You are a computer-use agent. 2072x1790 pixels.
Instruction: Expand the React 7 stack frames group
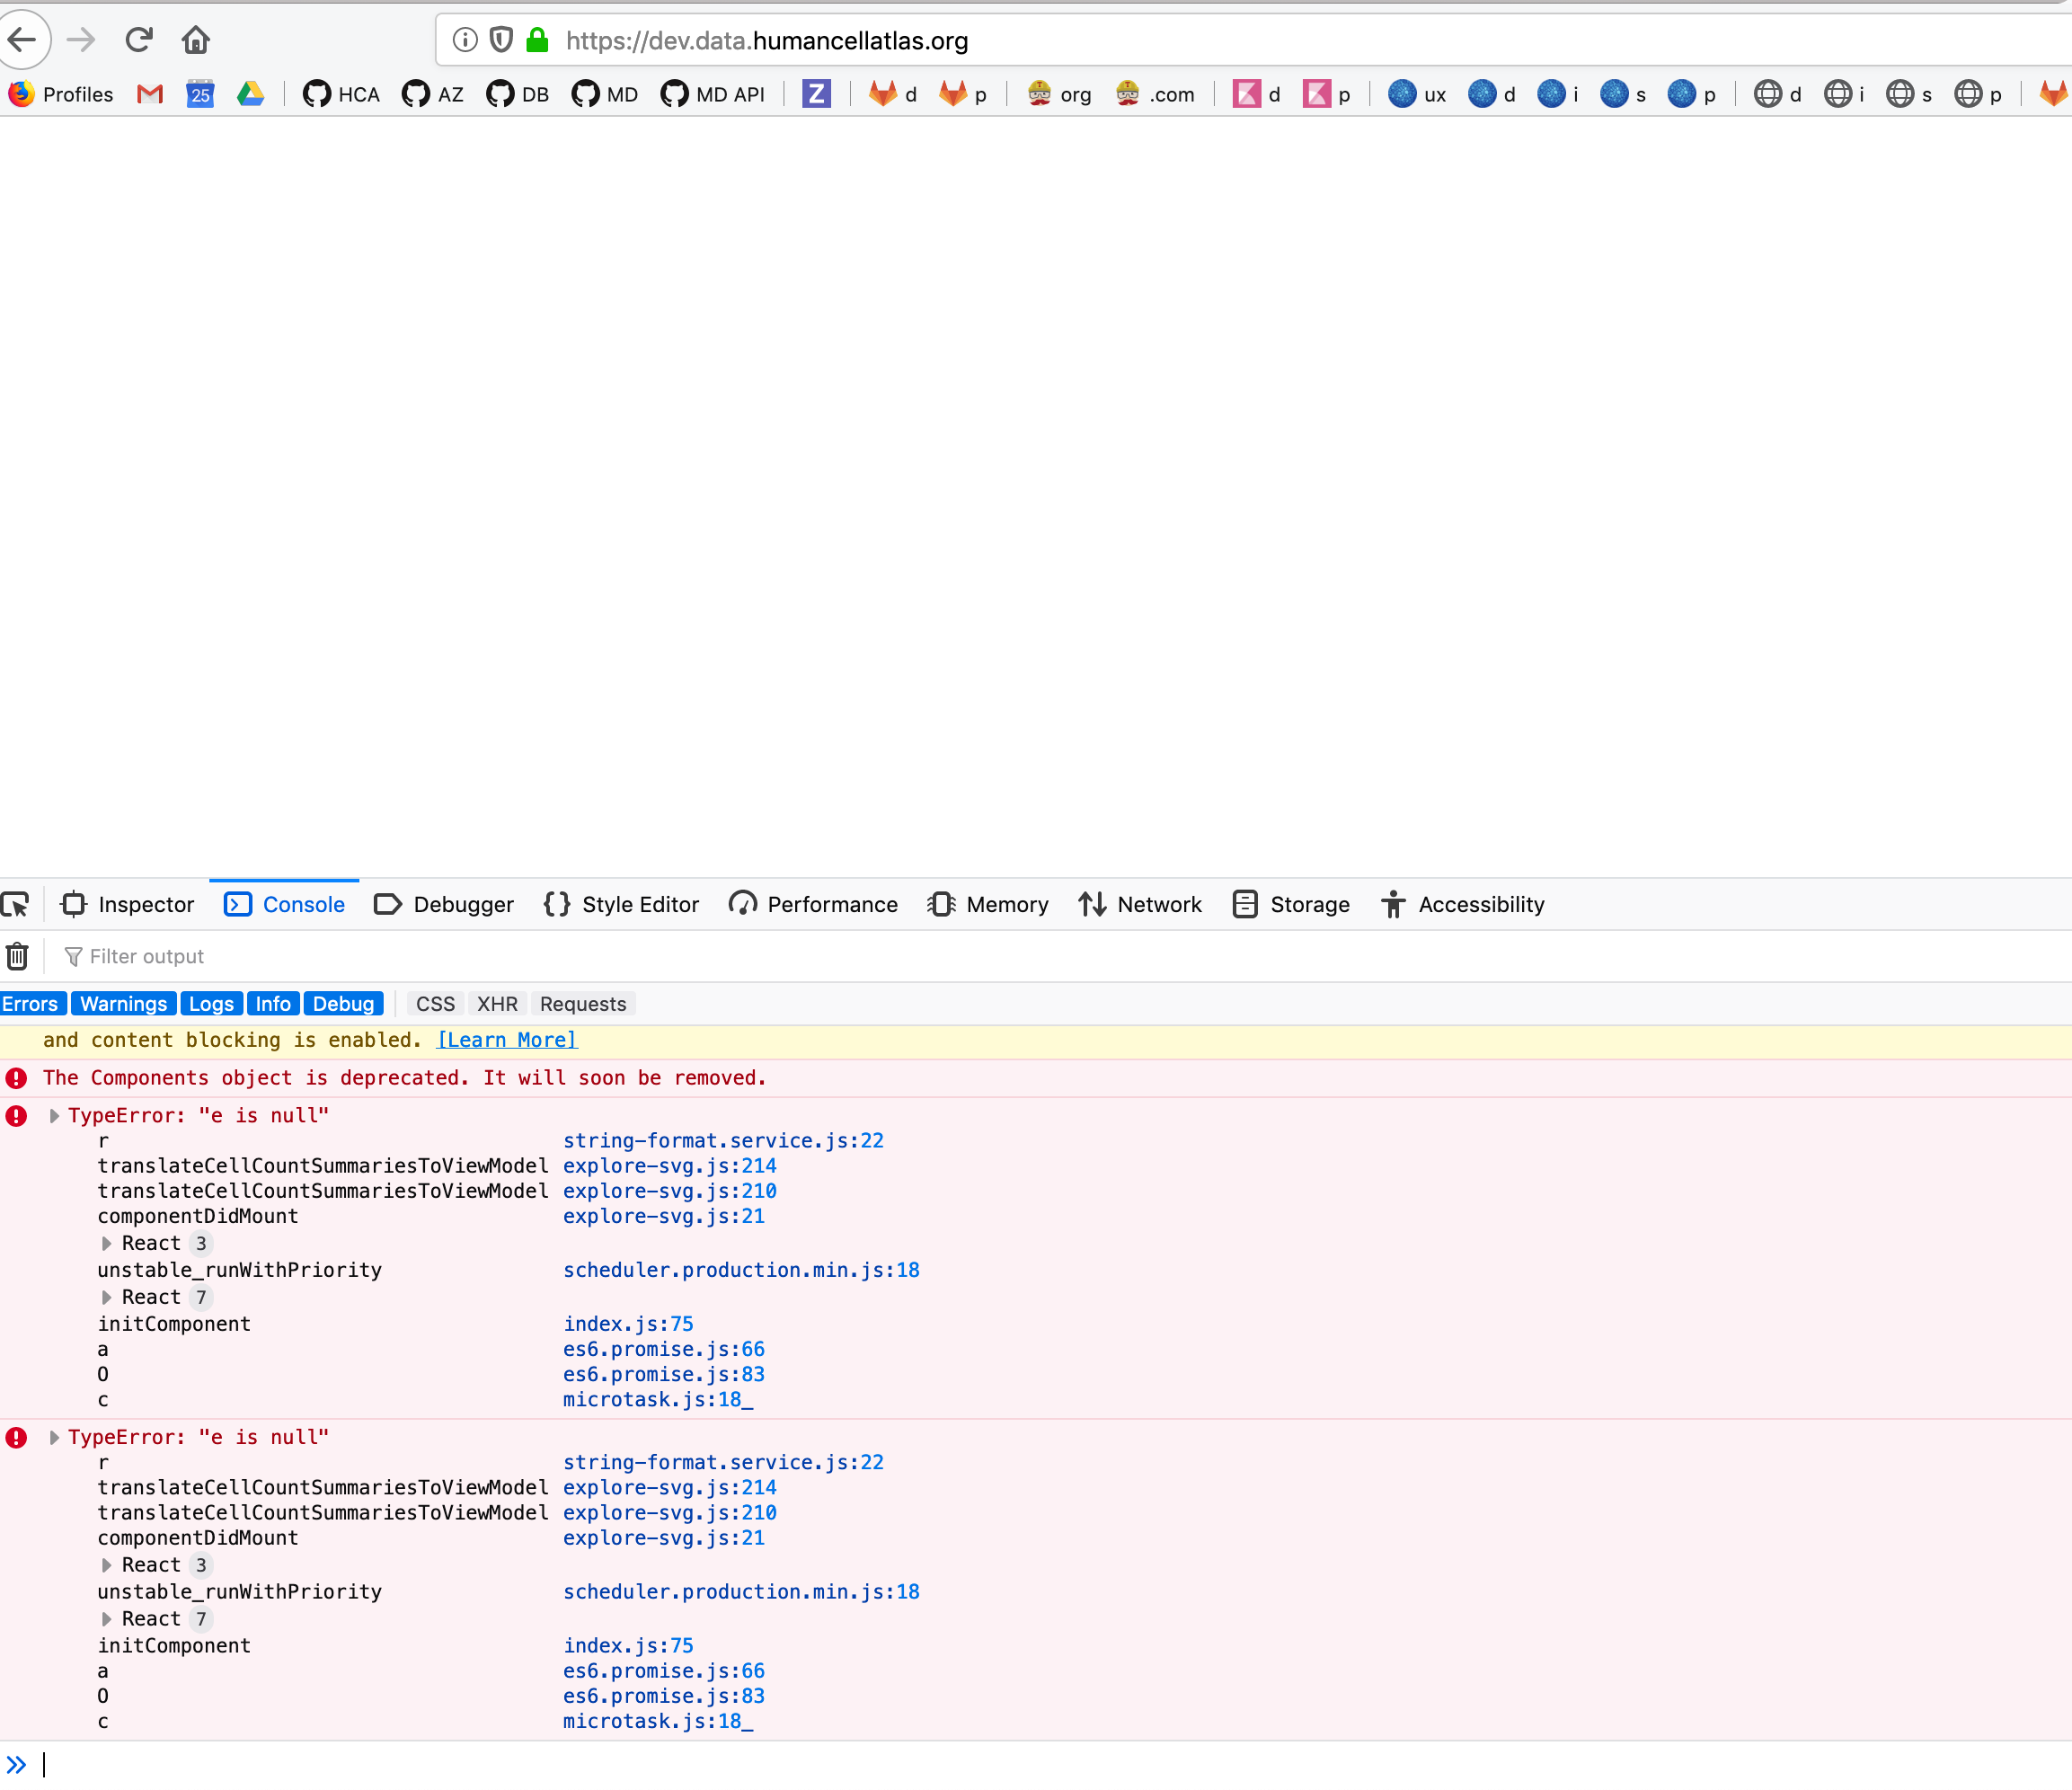[107, 1297]
